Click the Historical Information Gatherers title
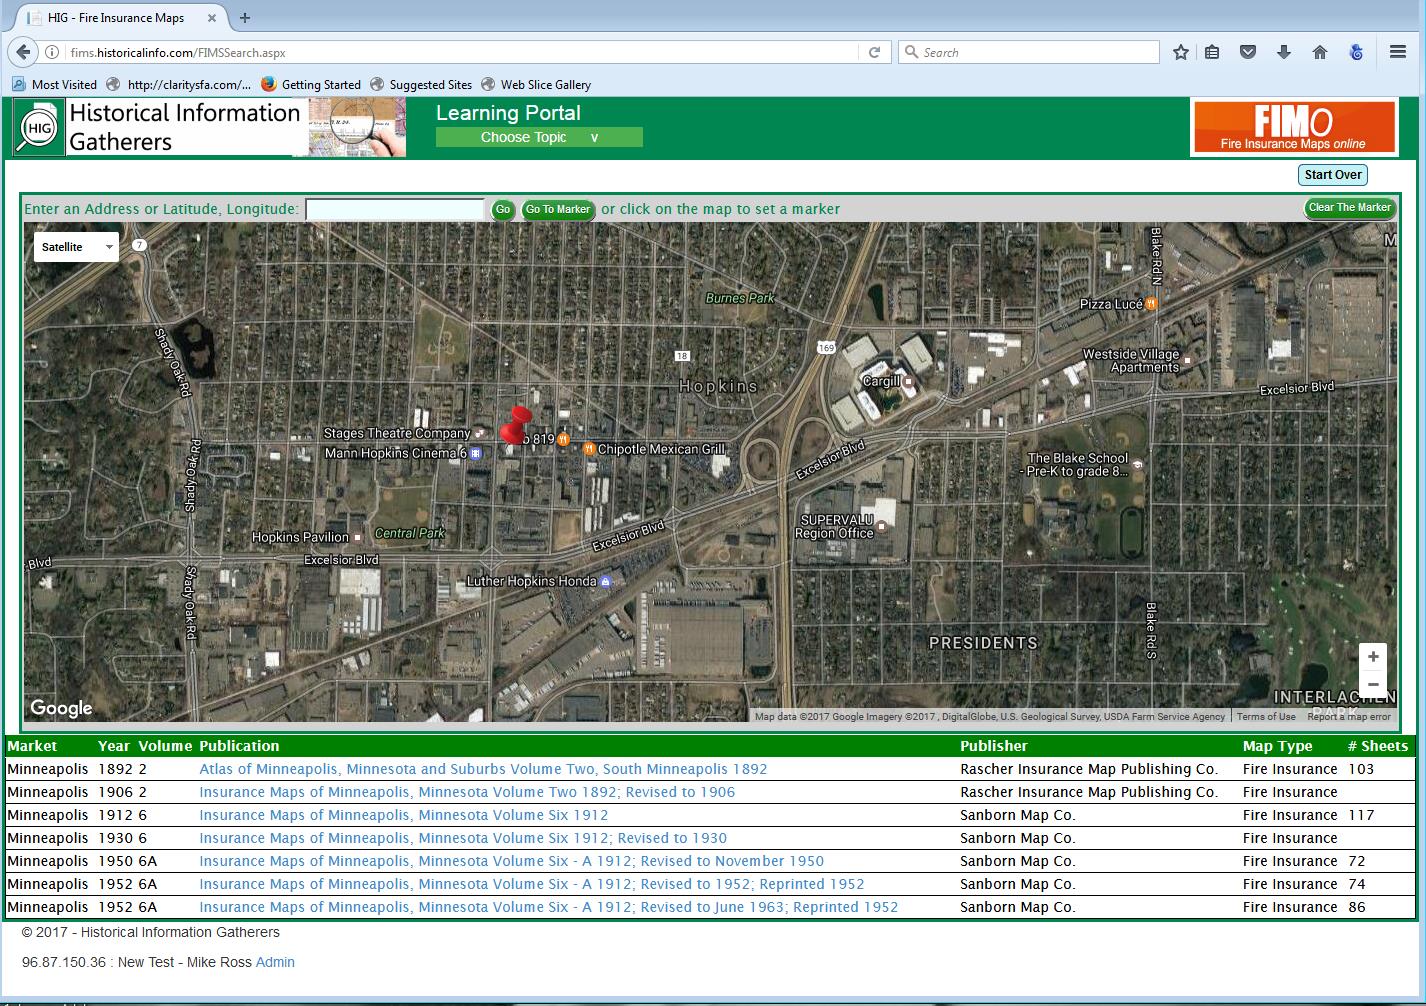Screen dimensions: 1426x1006 [x=185, y=127]
